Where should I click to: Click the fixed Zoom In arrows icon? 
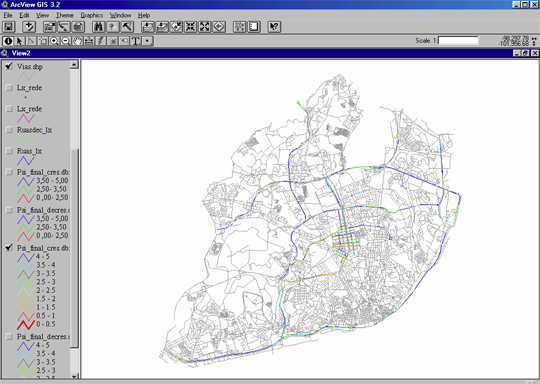190,27
